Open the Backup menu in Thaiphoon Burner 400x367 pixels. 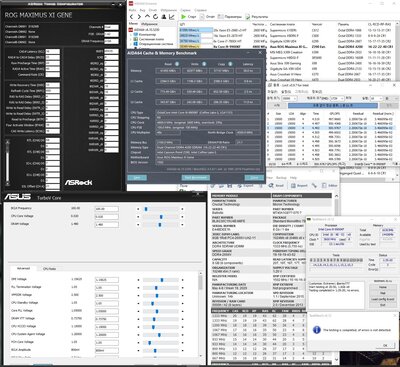[x=281, y=178]
